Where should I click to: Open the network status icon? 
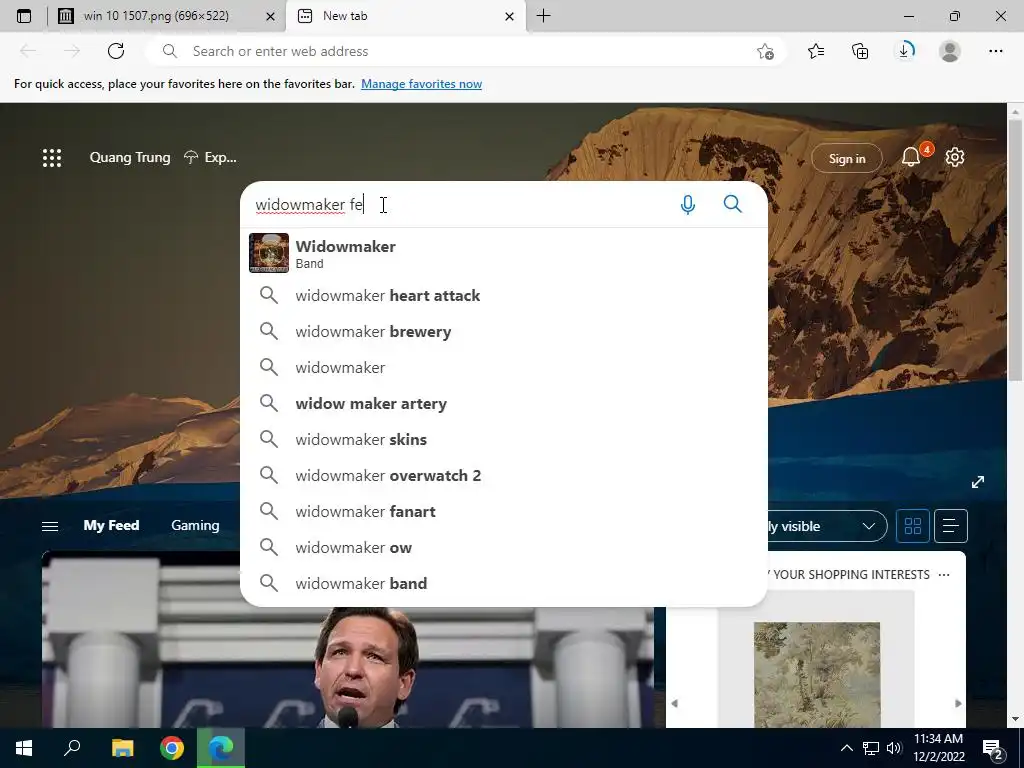(871, 748)
